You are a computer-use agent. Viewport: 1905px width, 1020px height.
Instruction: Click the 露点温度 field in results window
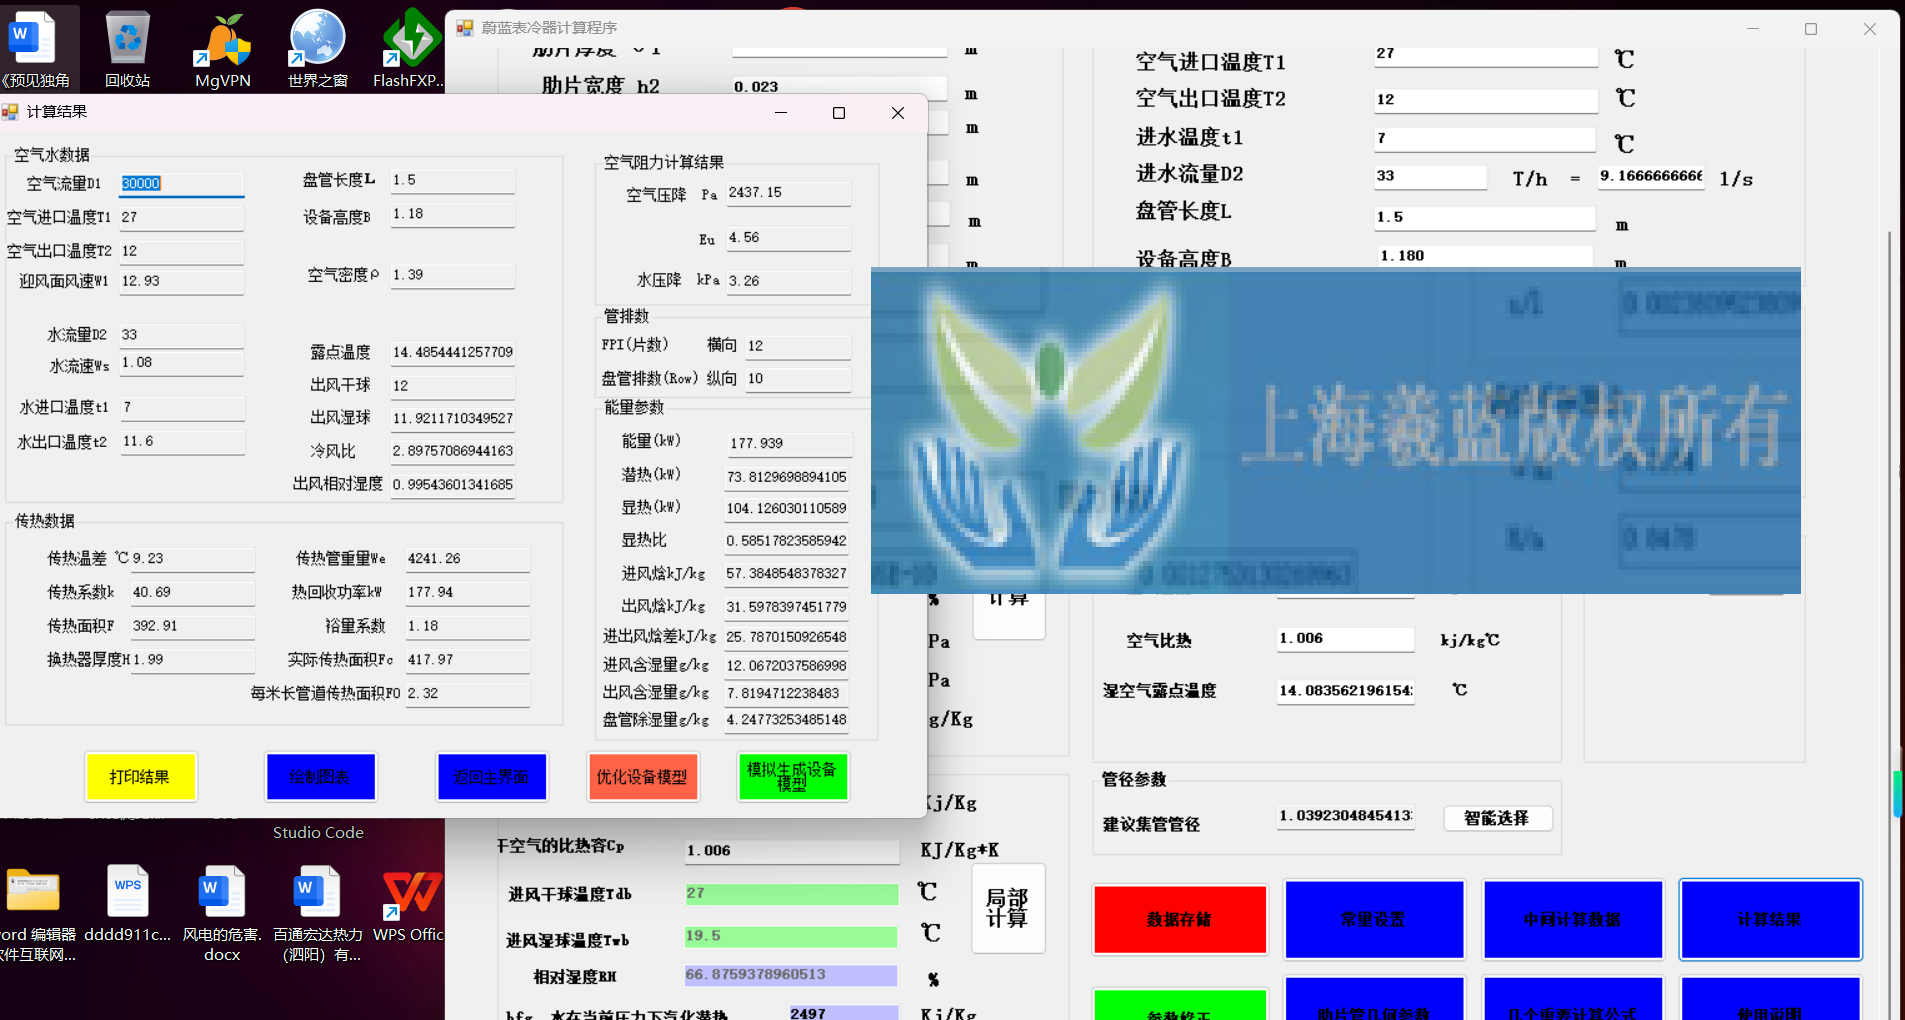pyautogui.click(x=452, y=353)
